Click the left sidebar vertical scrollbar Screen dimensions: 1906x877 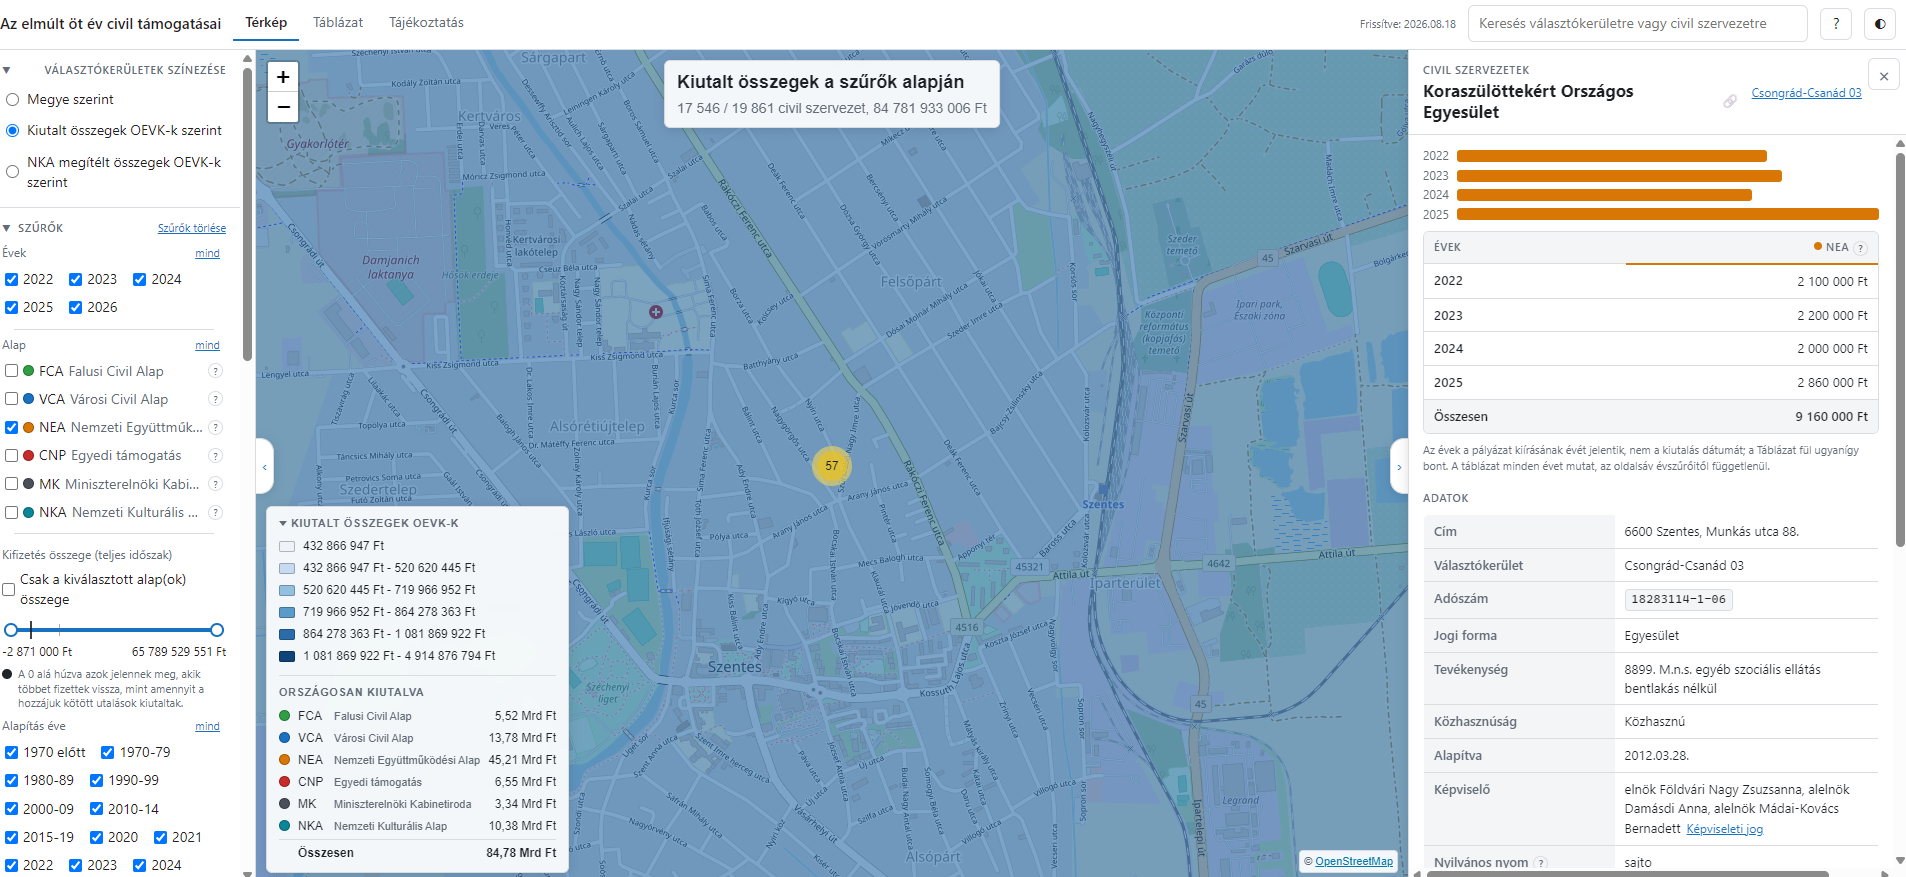coord(247,215)
